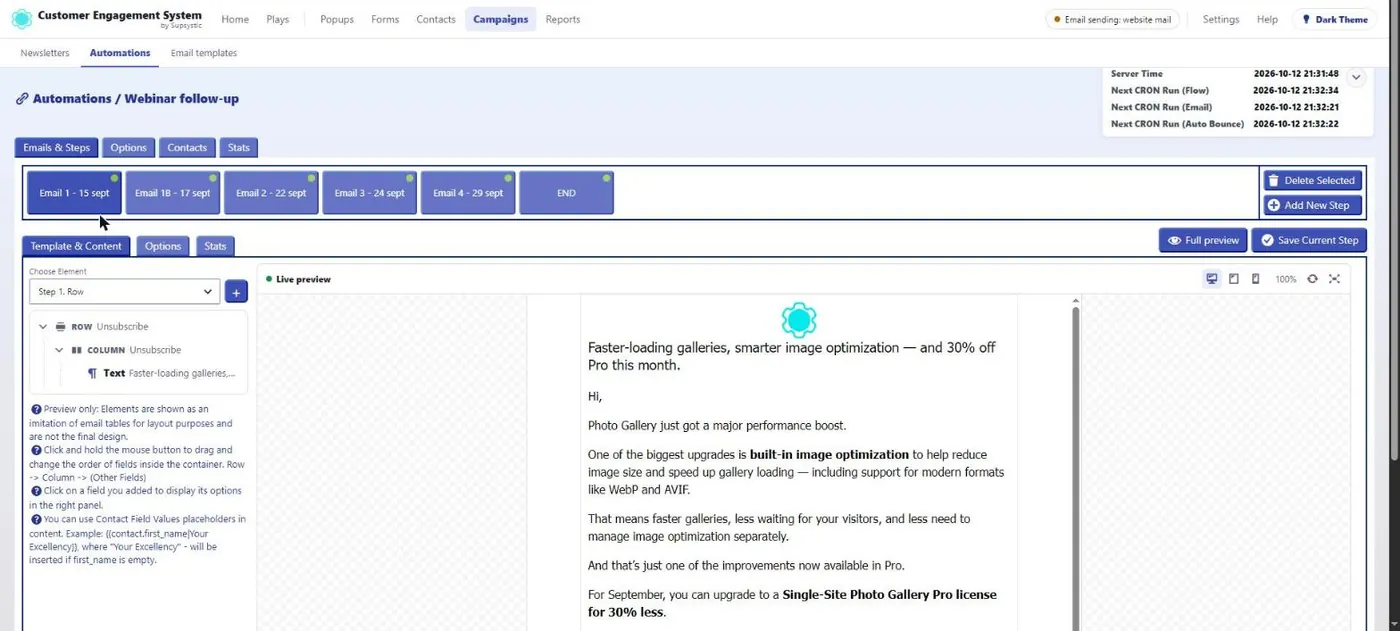Click the Dark Theme bulb icon
The height and width of the screenshot is (631, 1400).
(x=1306, y=19)
